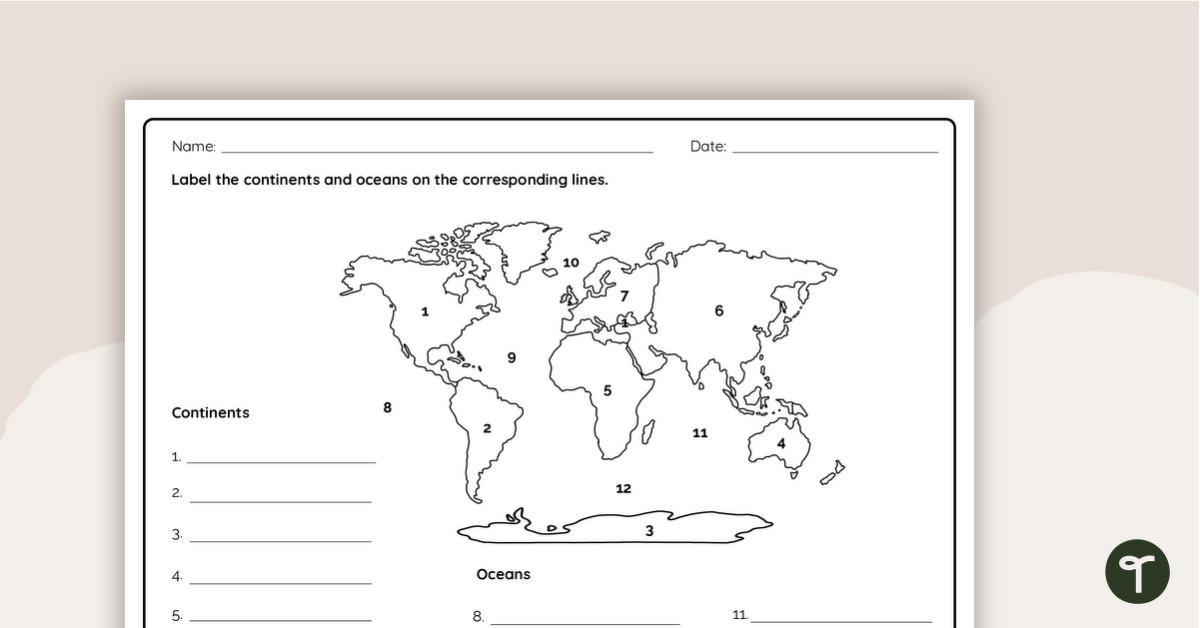Click the Teach Starter logo badge
Image resolution: width=1200 pixels, height=628 pixels.
1137,572
